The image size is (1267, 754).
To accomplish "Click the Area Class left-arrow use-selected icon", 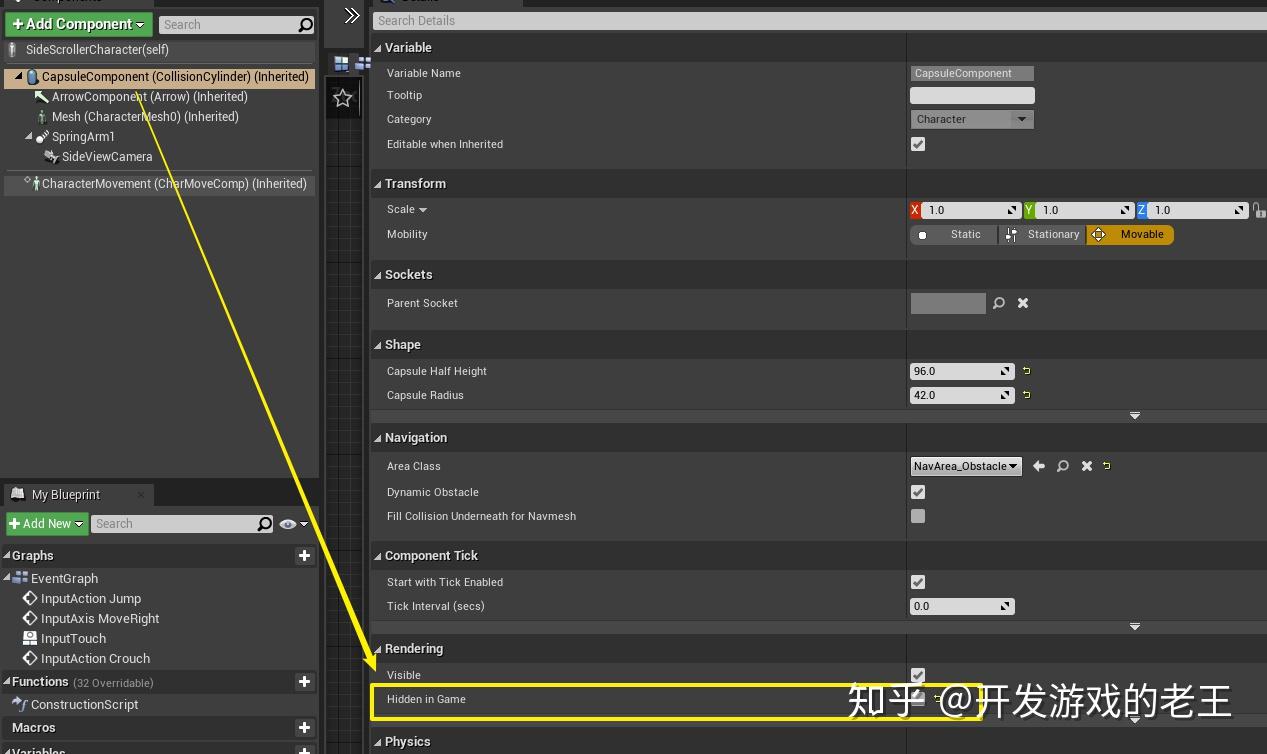I will pos(1039,466).
